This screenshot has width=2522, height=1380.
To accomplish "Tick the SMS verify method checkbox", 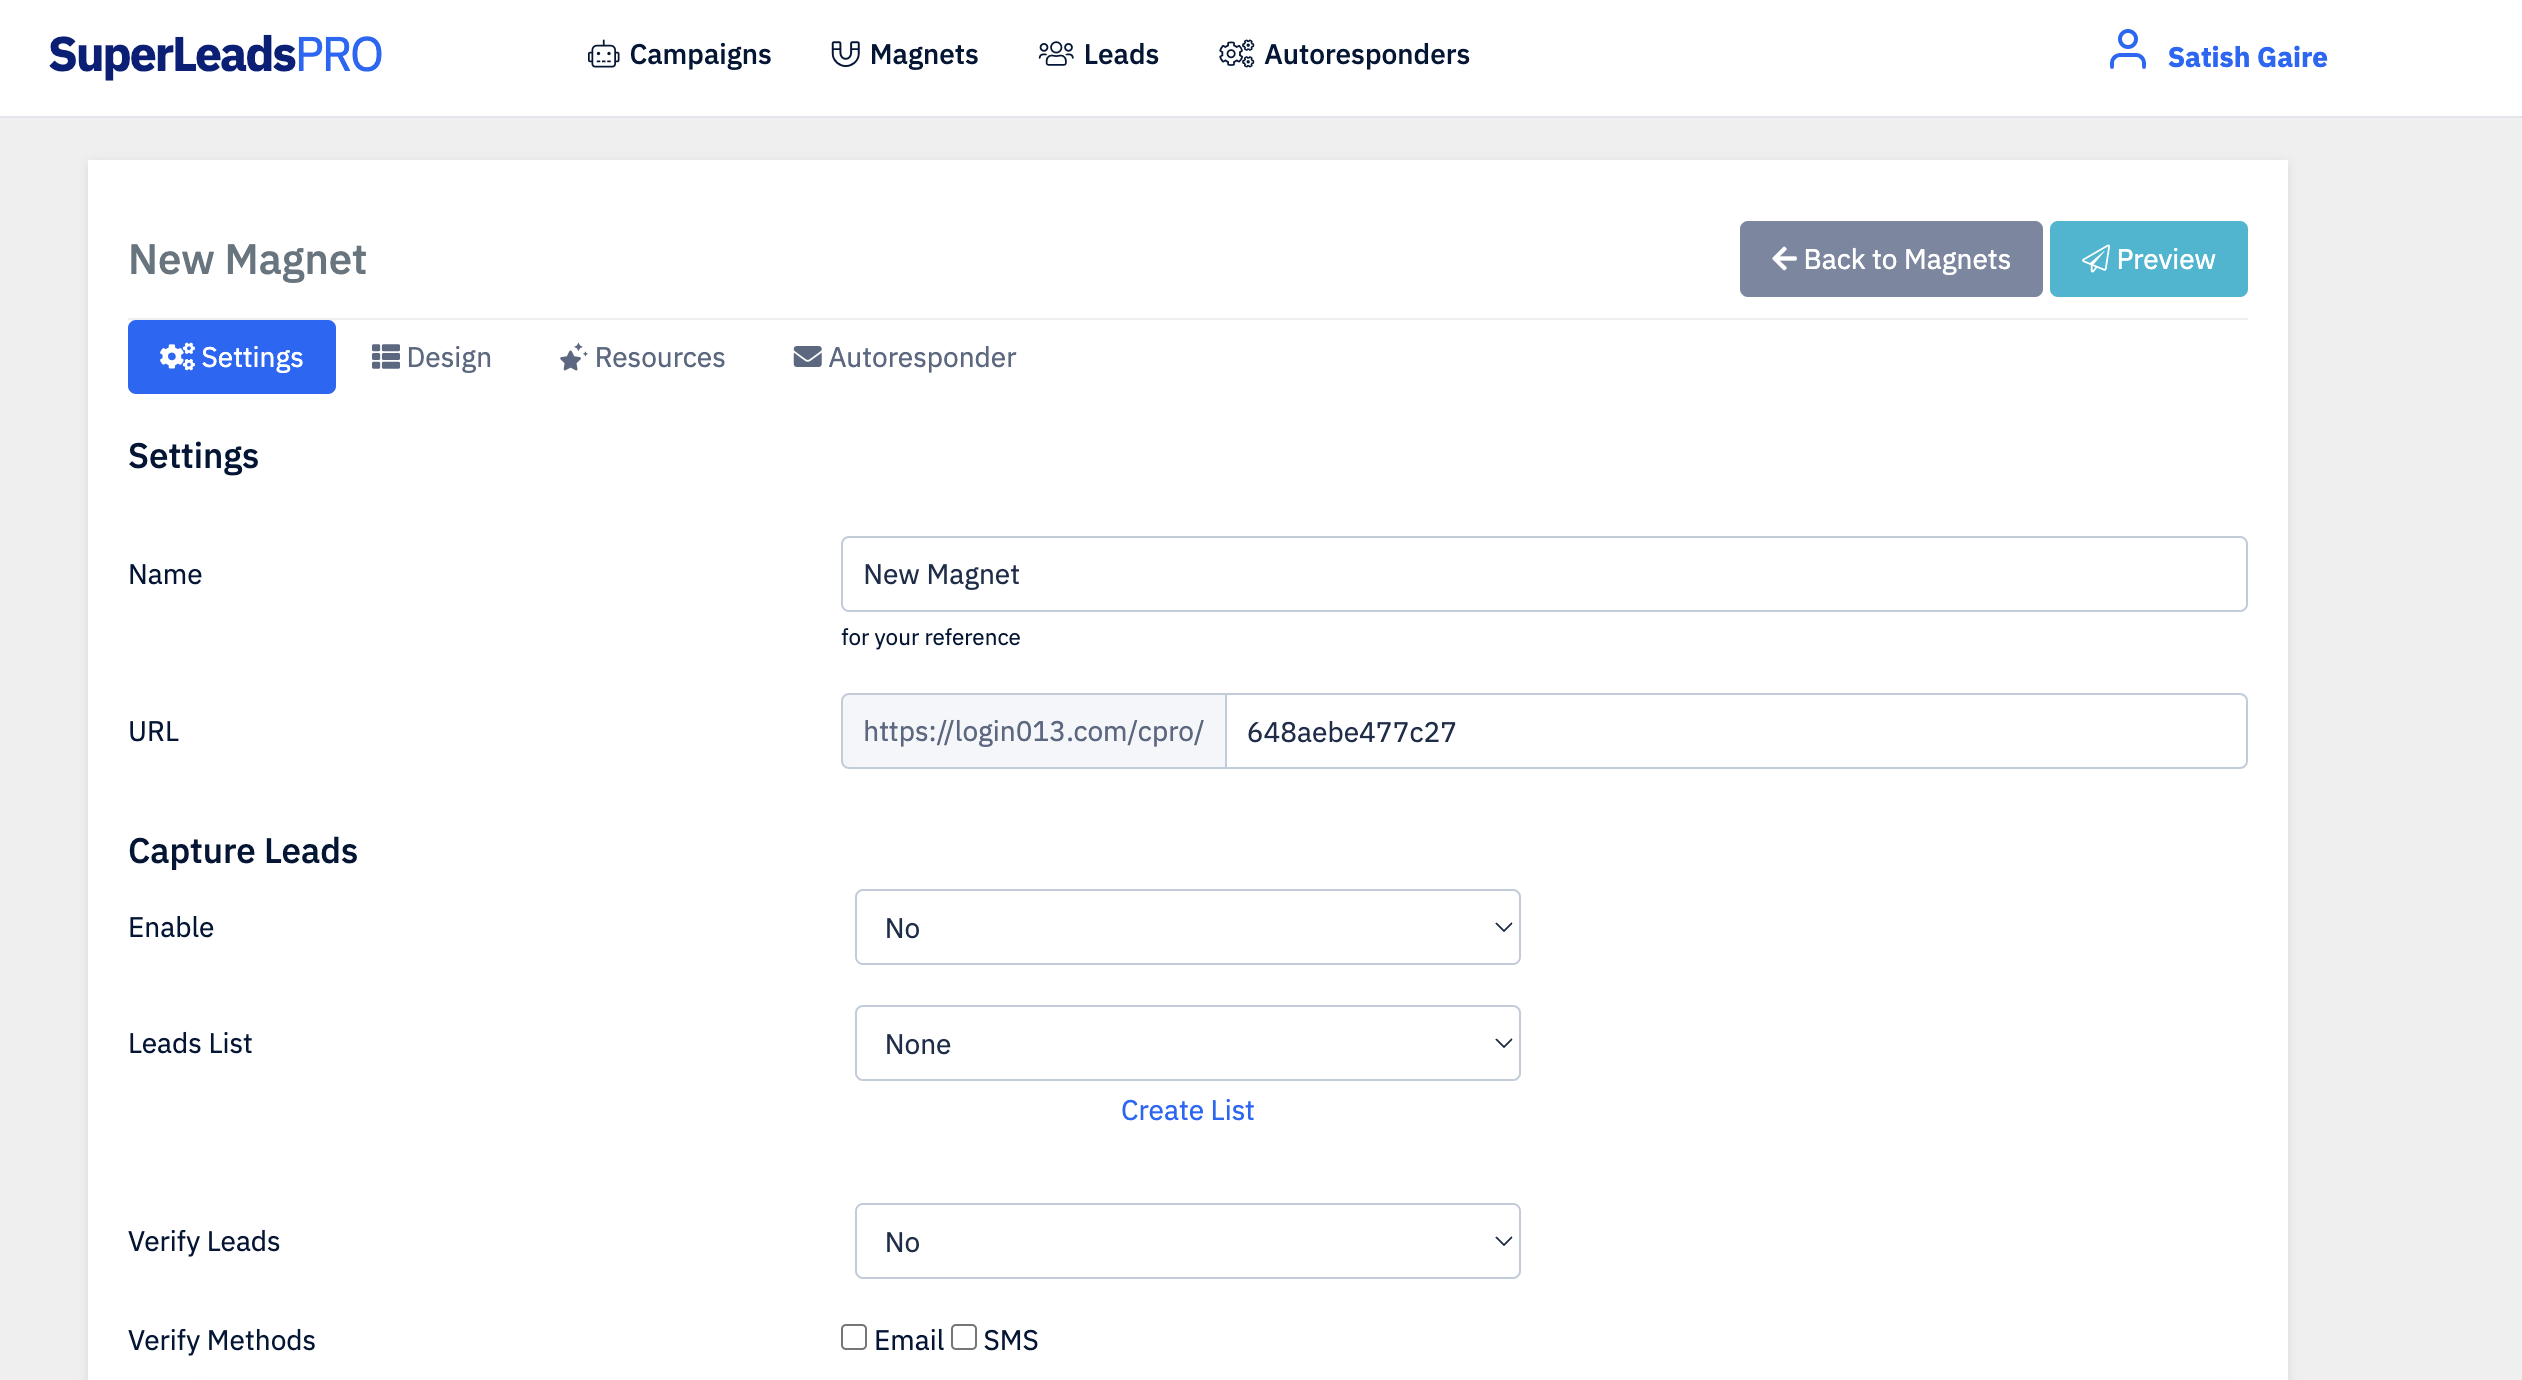I will coord(964,1337).
